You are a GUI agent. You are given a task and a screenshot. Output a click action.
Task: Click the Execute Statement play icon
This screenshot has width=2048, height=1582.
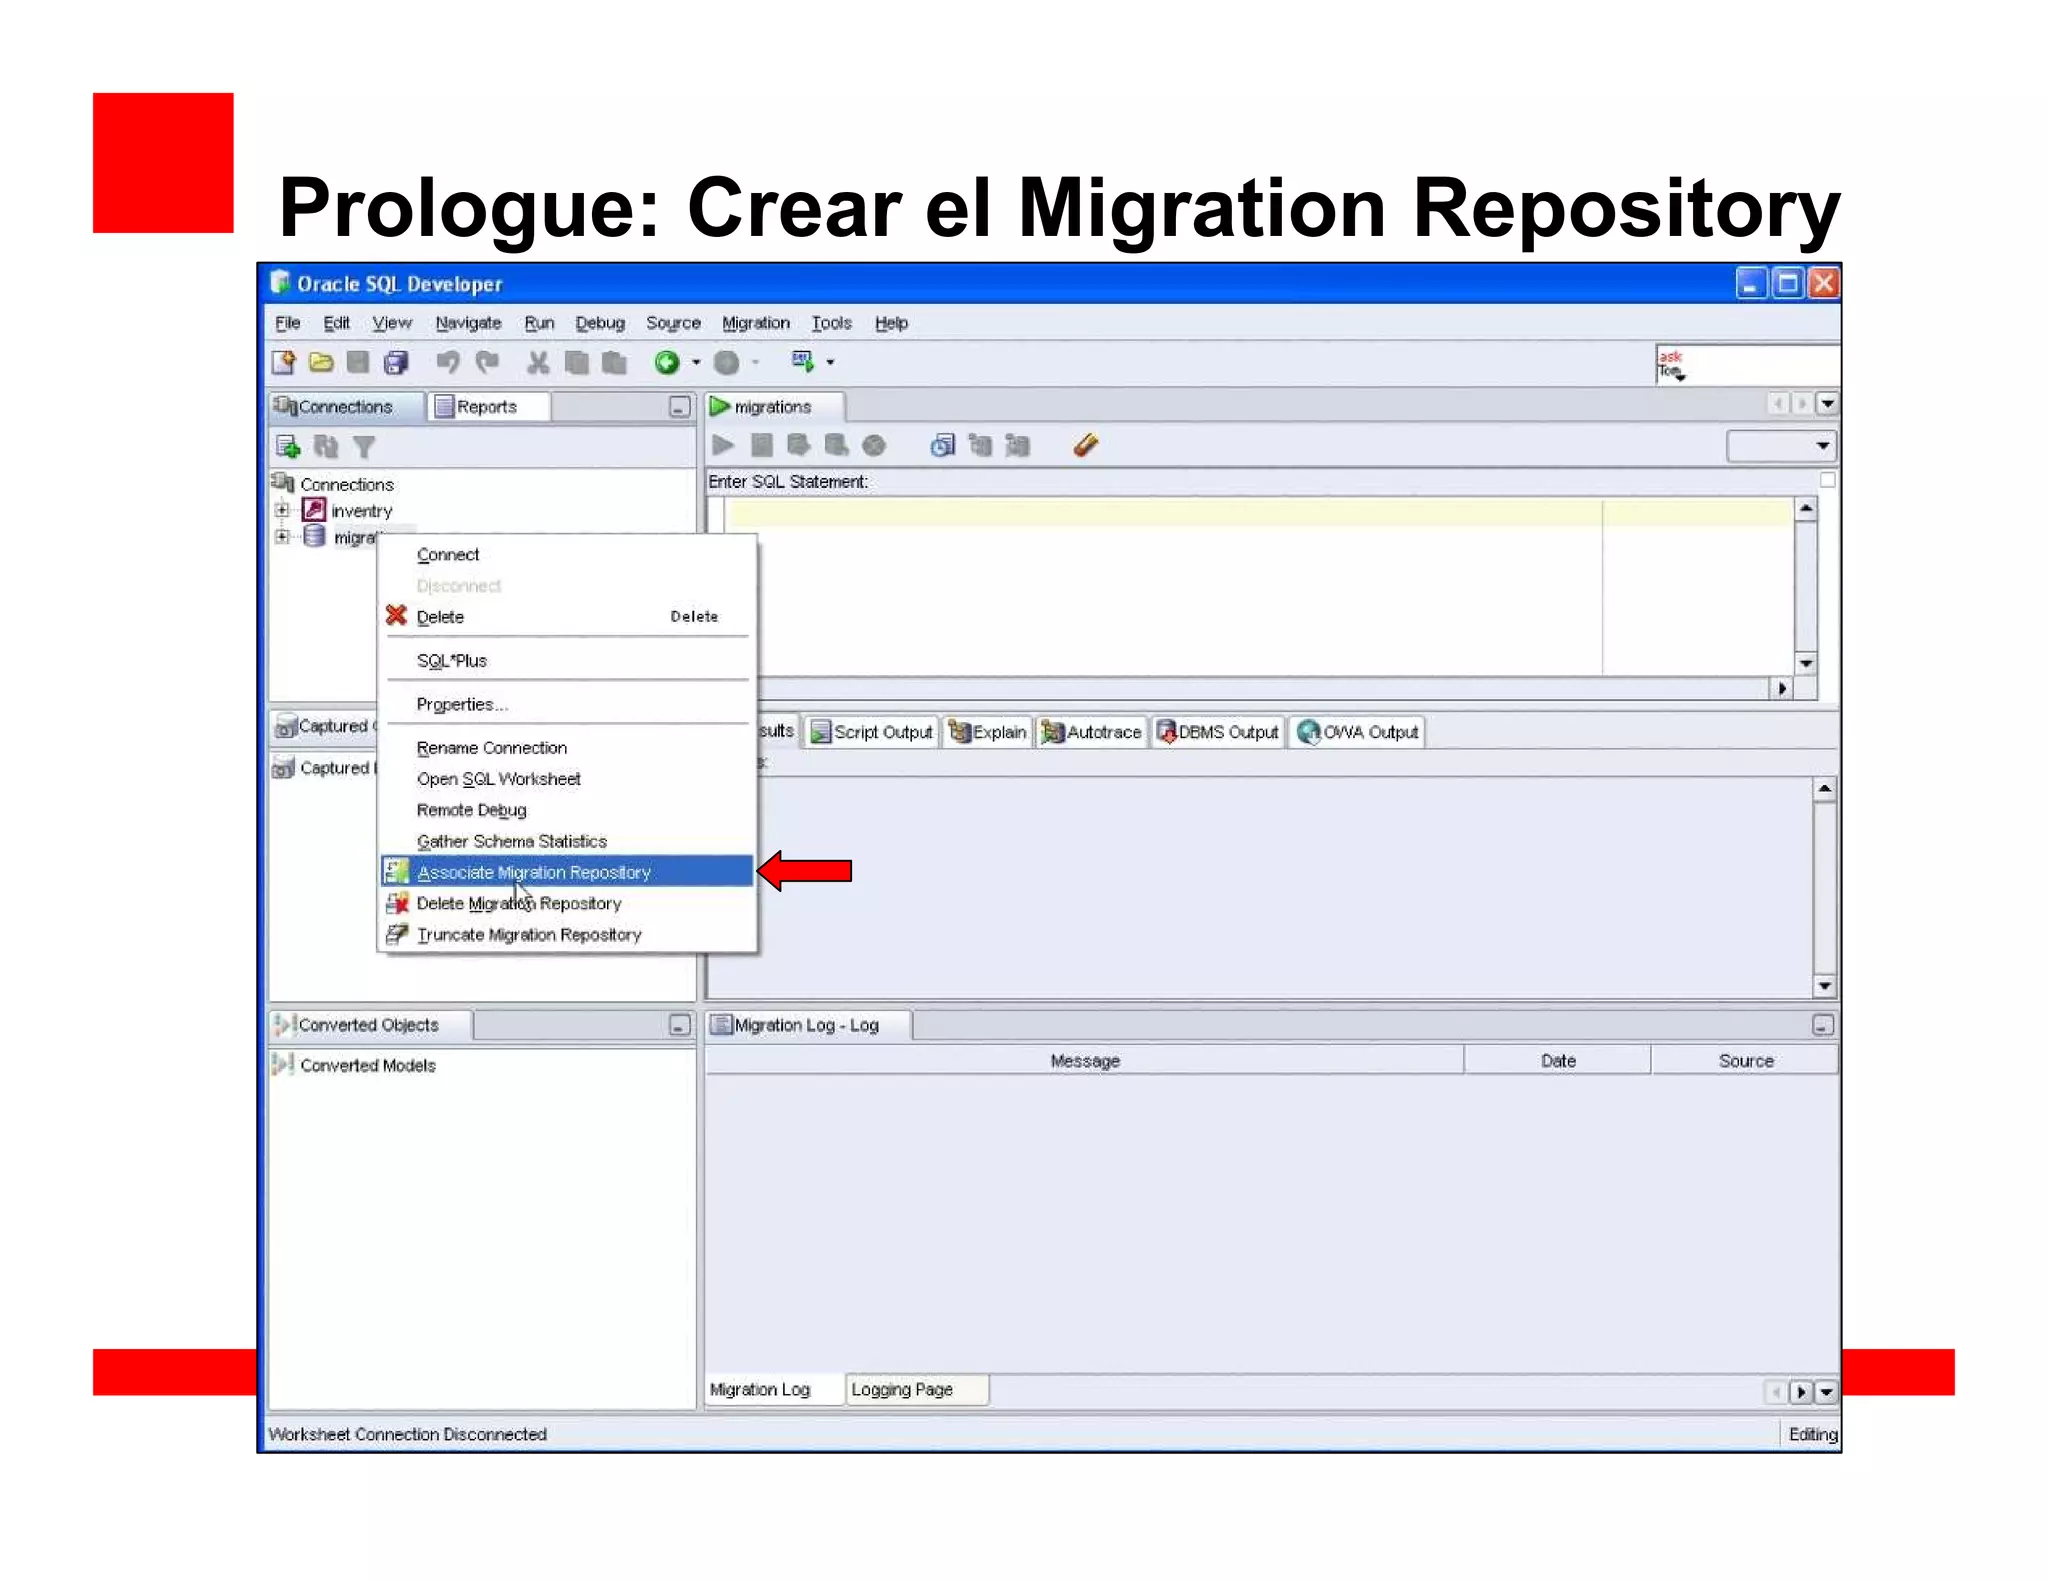coord(723,445)
